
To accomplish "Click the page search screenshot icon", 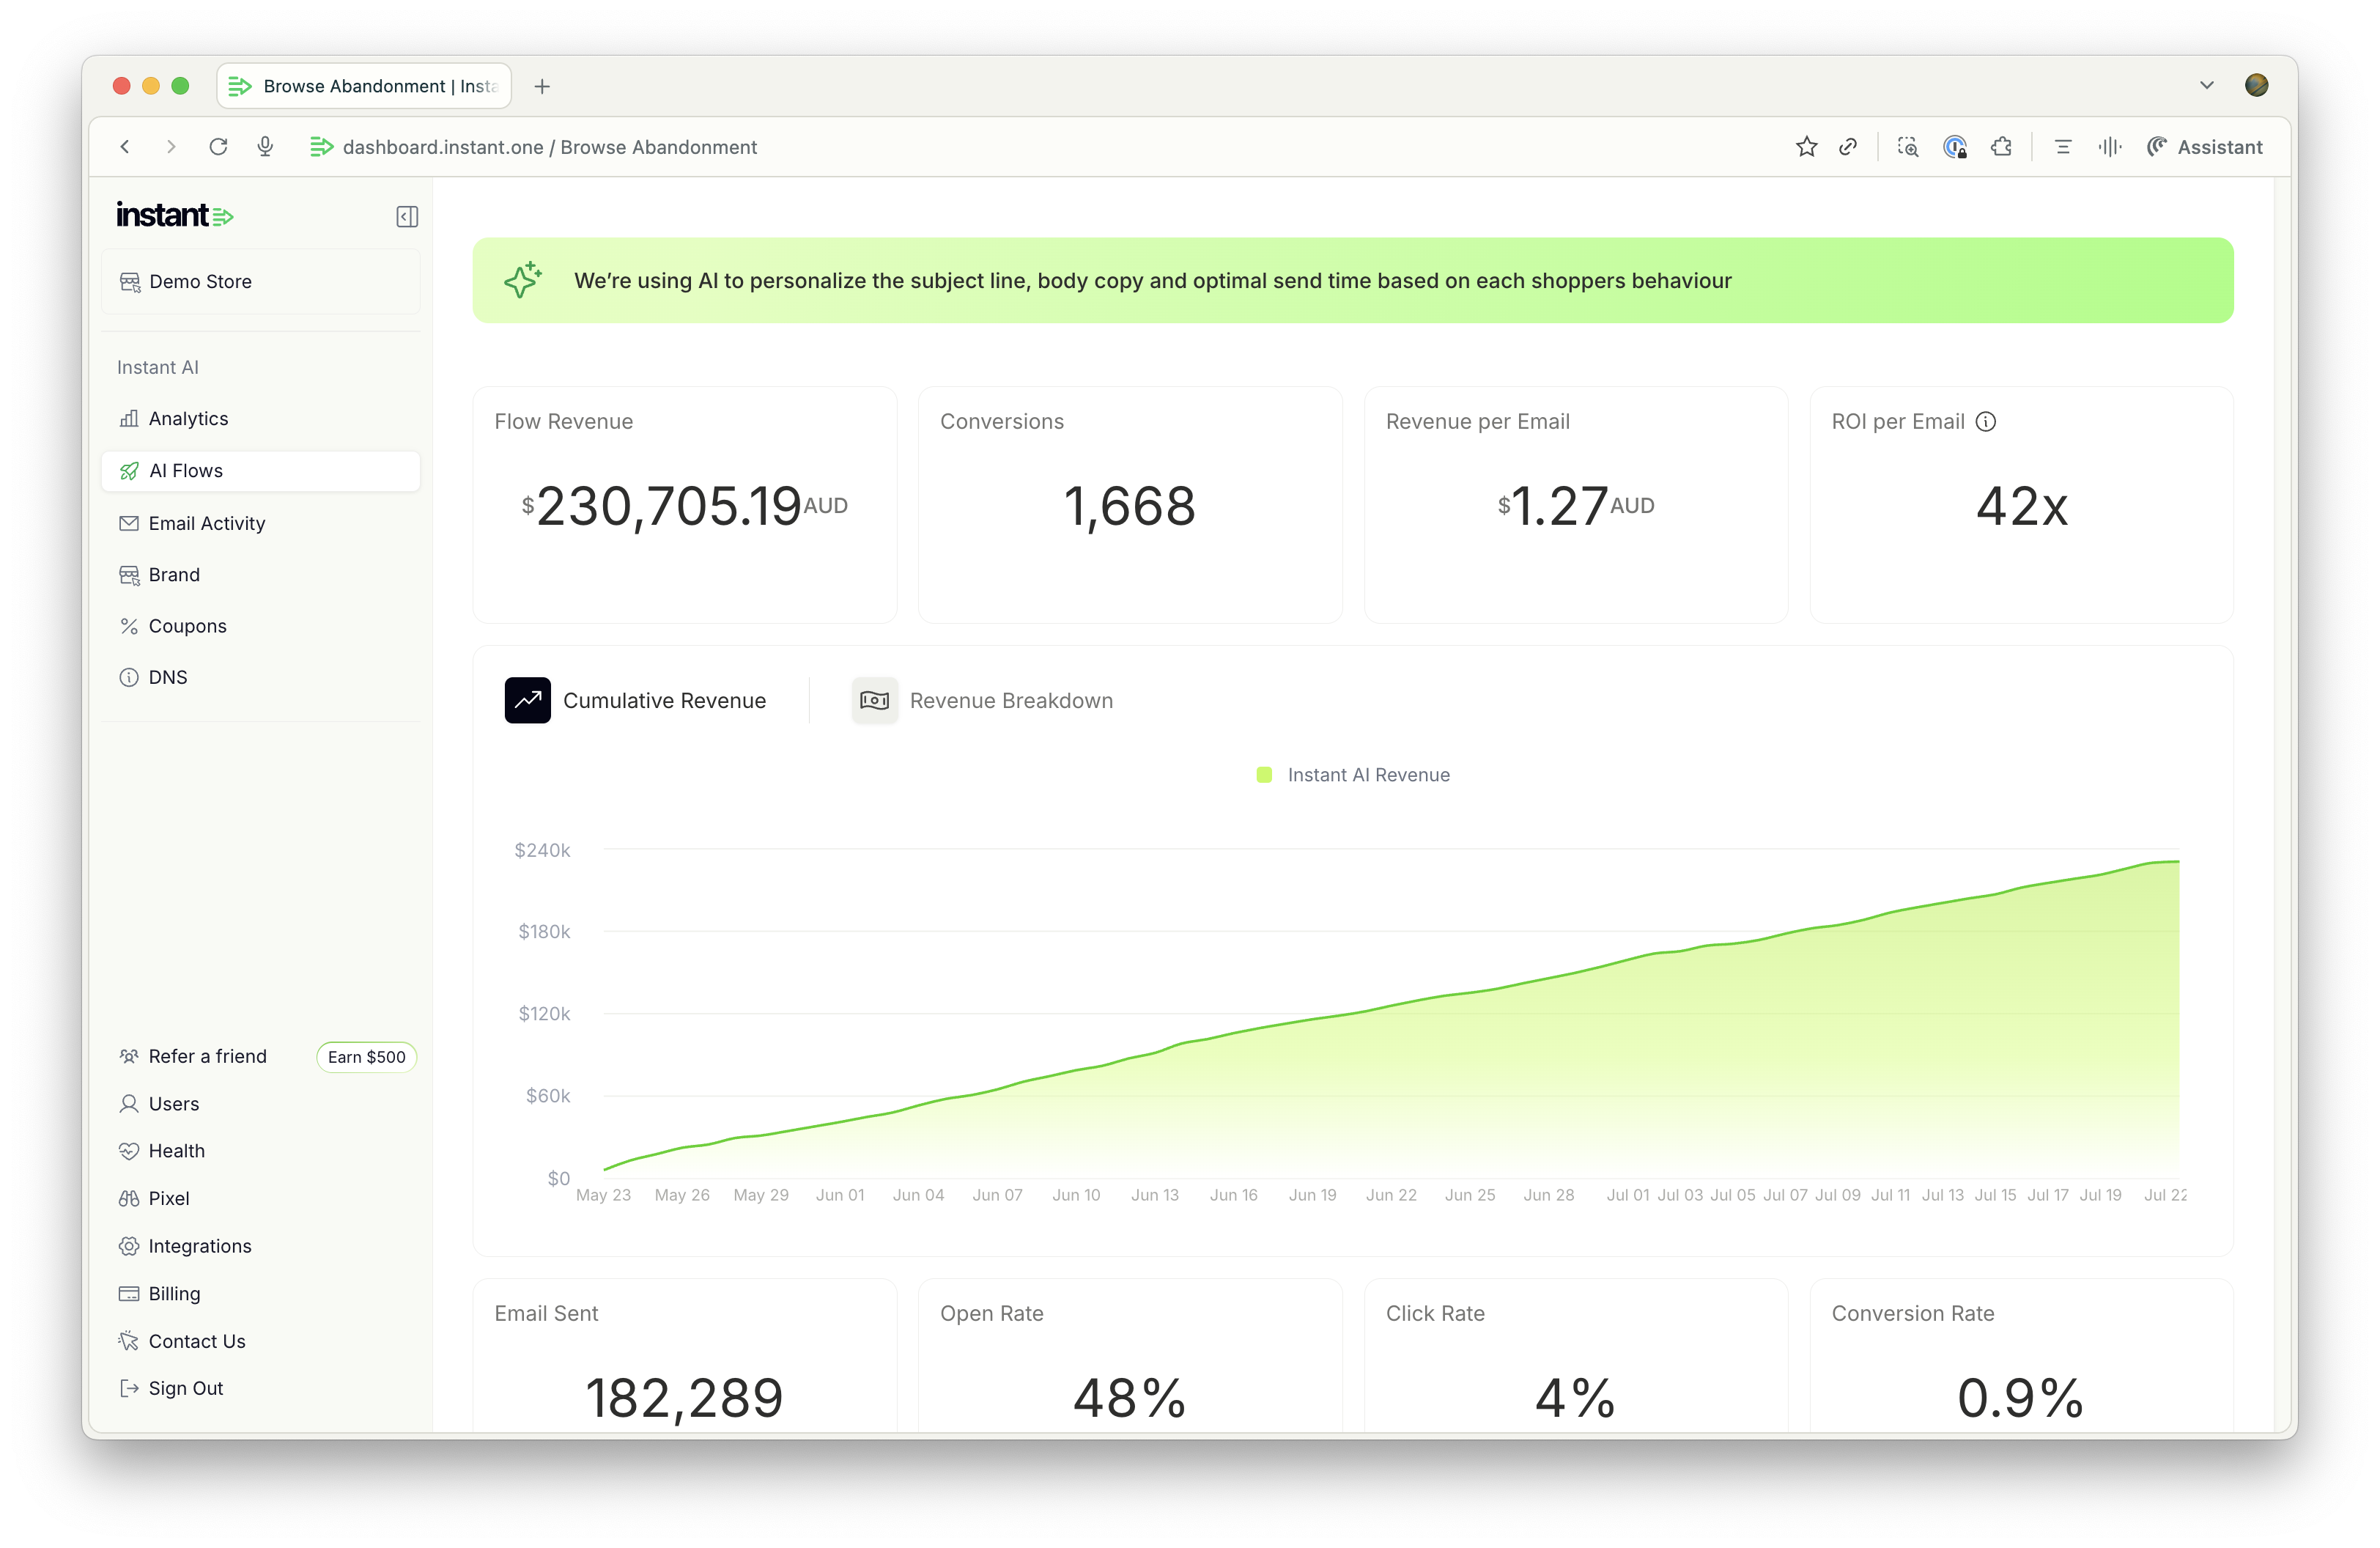I will click(x=1908, y=147).
